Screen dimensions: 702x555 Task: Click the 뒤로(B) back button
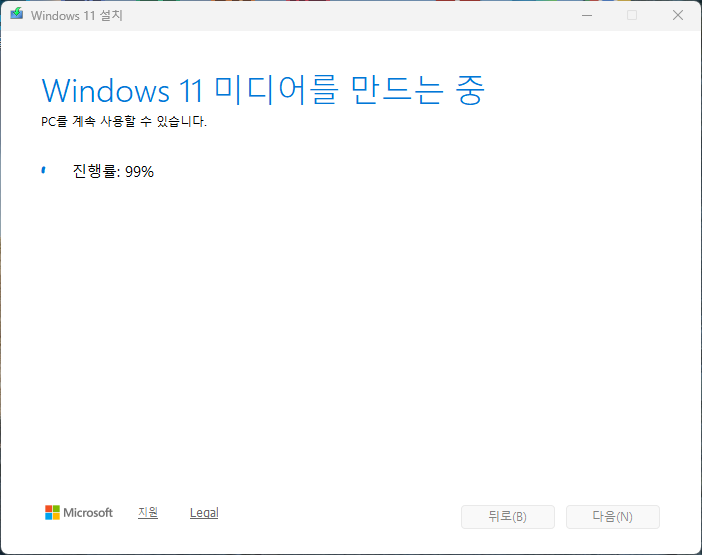[x=508, y=517]
